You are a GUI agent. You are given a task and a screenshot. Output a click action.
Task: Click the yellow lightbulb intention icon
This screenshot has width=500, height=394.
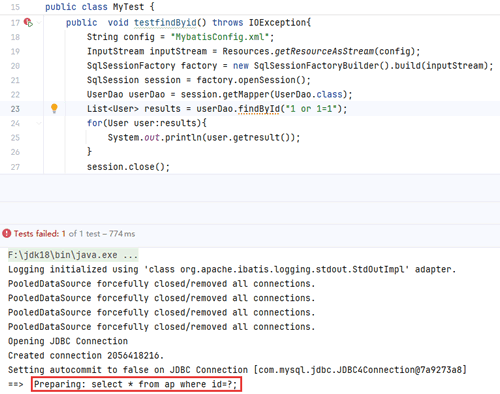(x=54, y=108)
